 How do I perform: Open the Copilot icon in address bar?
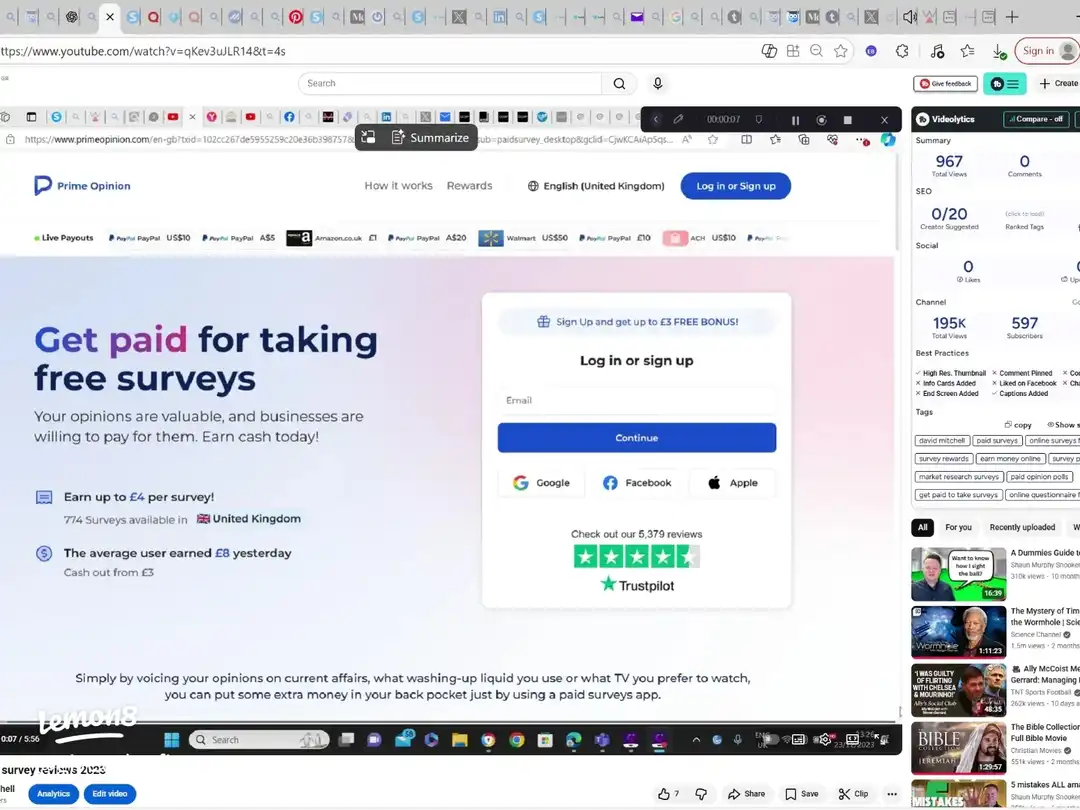pos(769,51)
